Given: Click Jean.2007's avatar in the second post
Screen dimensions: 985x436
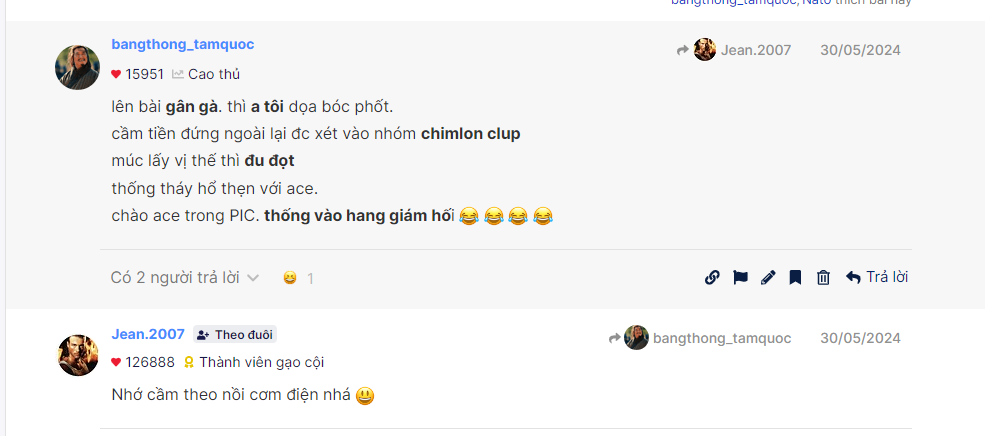Looking at the screenshot, I should click(x=77, y=355).
